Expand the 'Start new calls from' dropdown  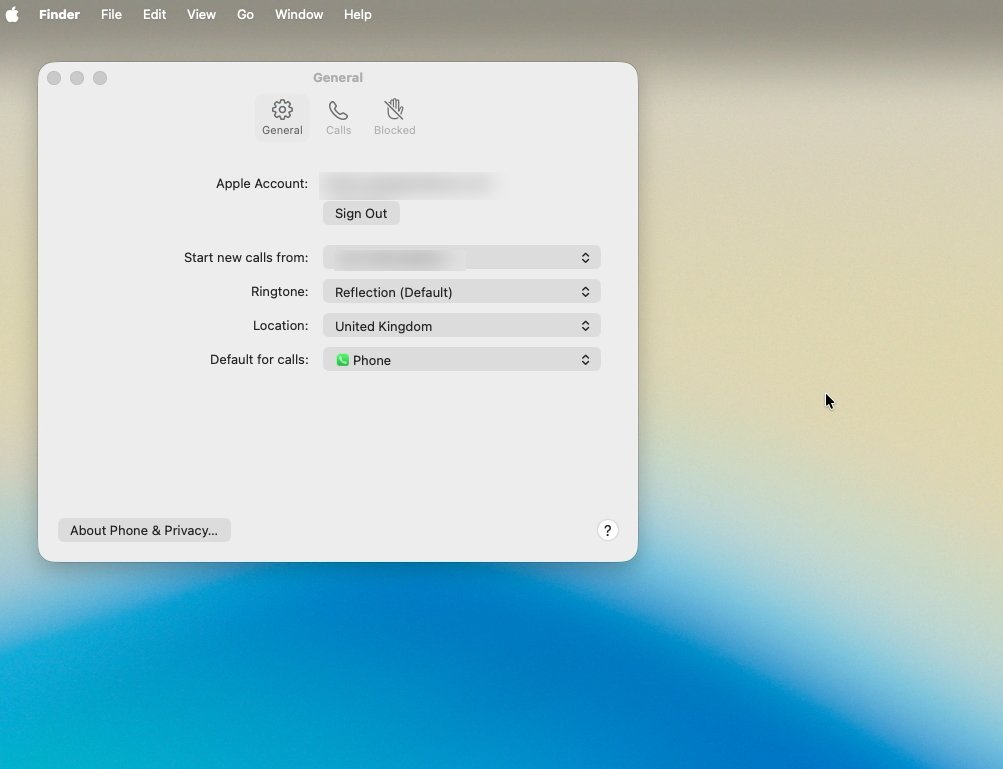[x=461, y=258]
